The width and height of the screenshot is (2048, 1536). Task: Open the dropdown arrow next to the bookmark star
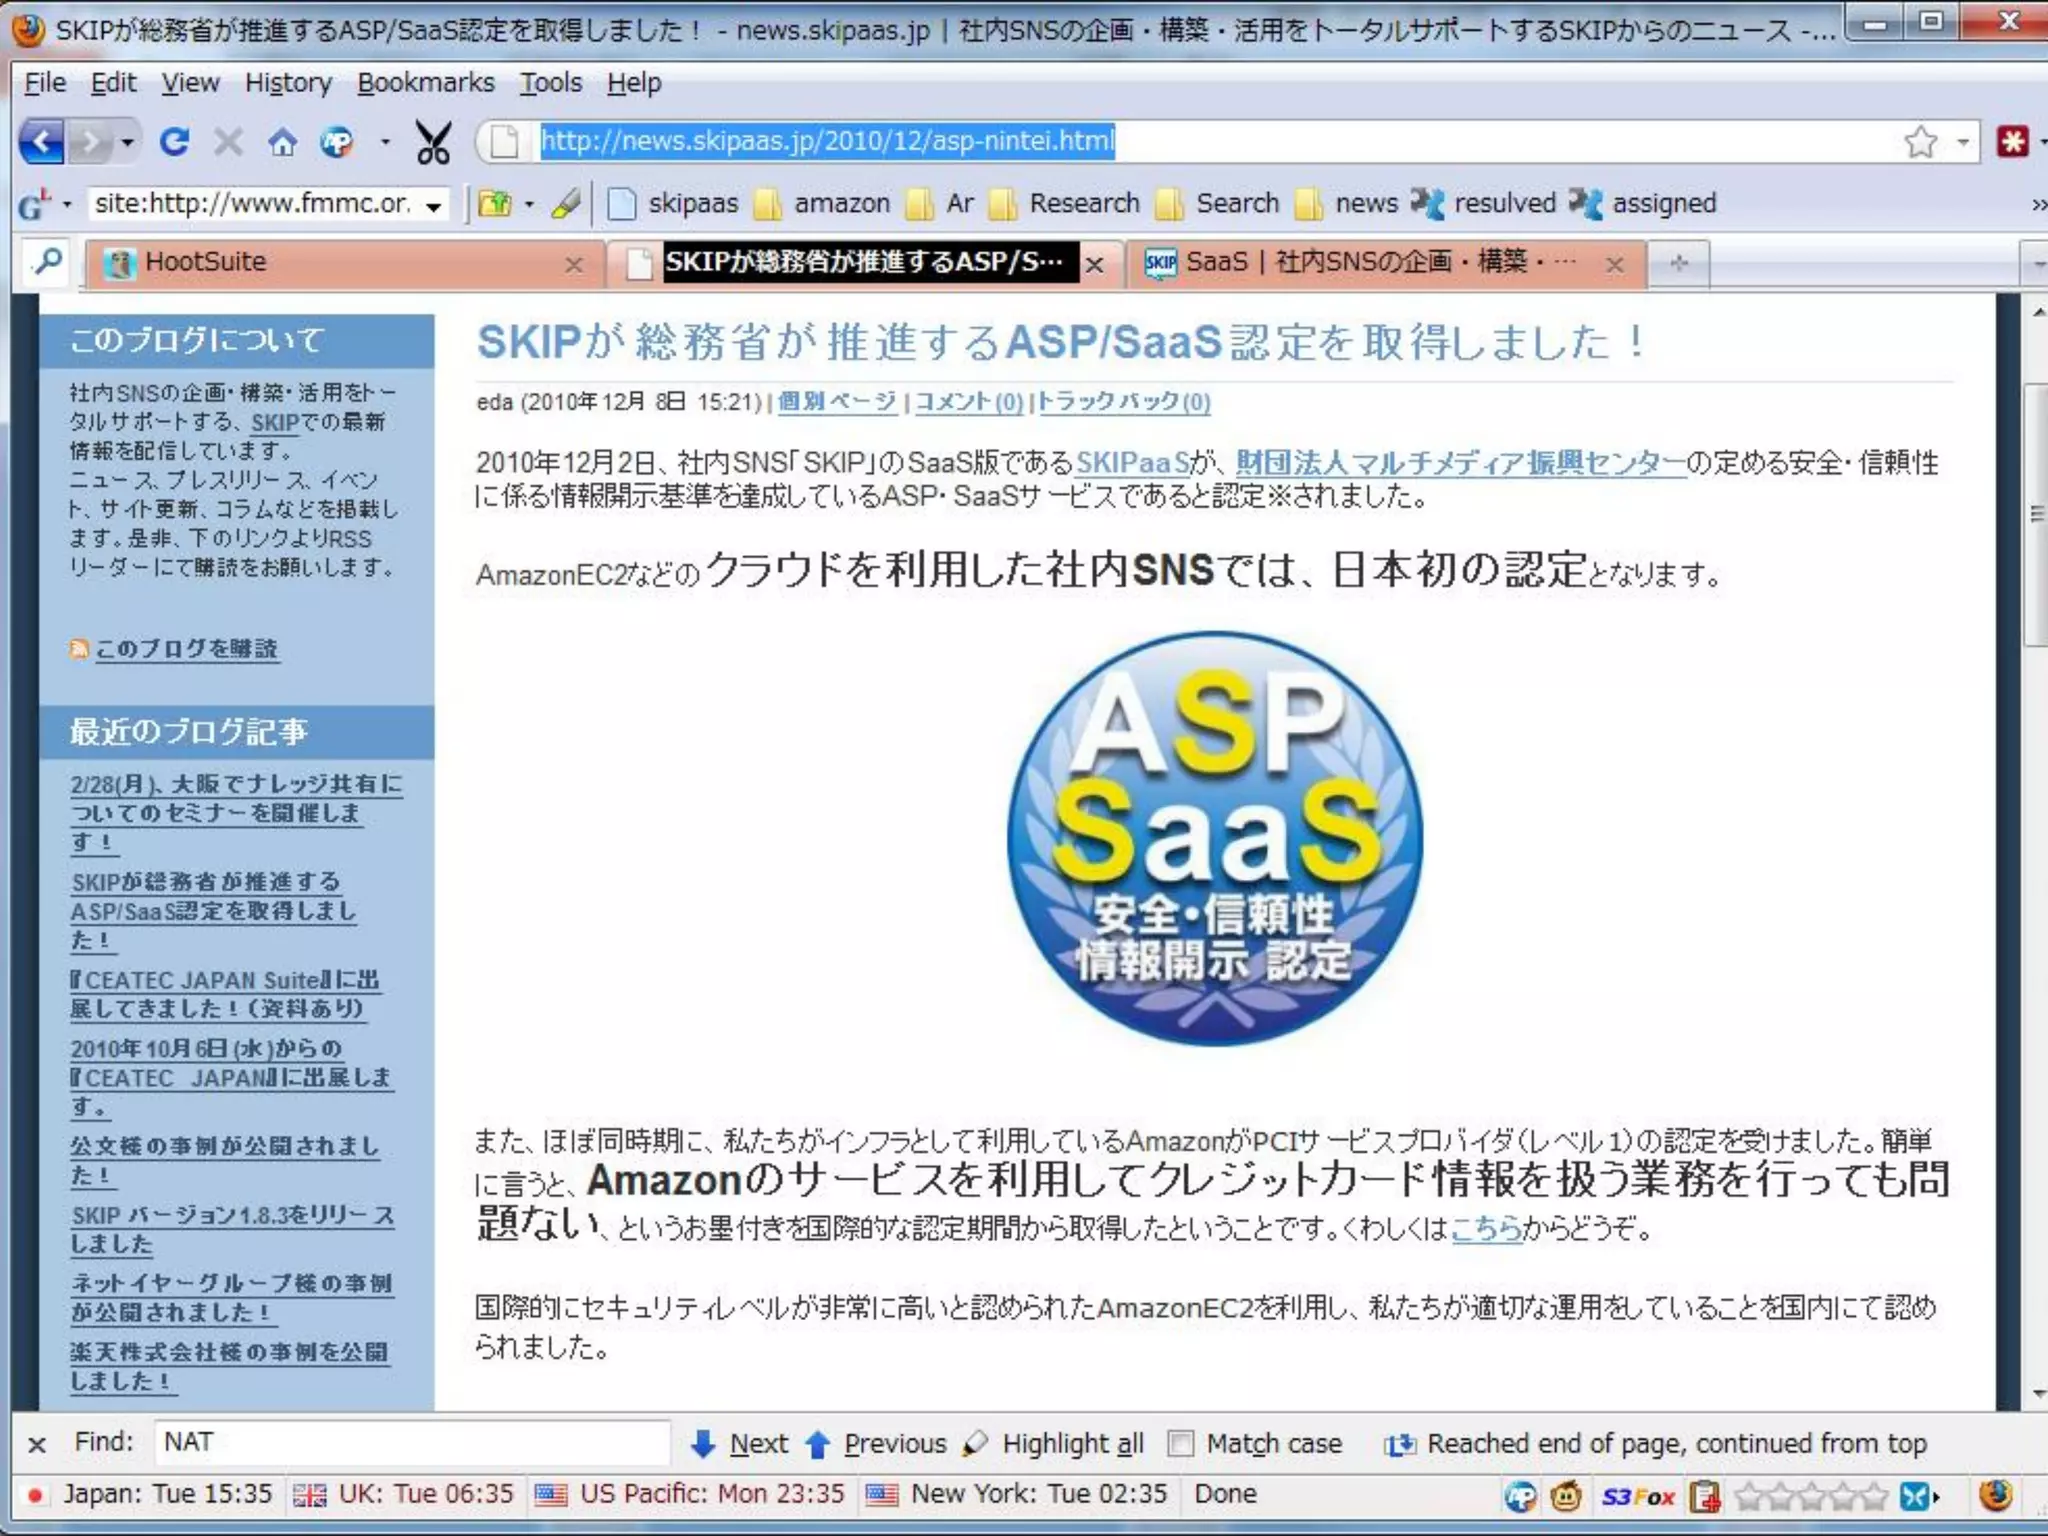click(x=1963, y=142)
